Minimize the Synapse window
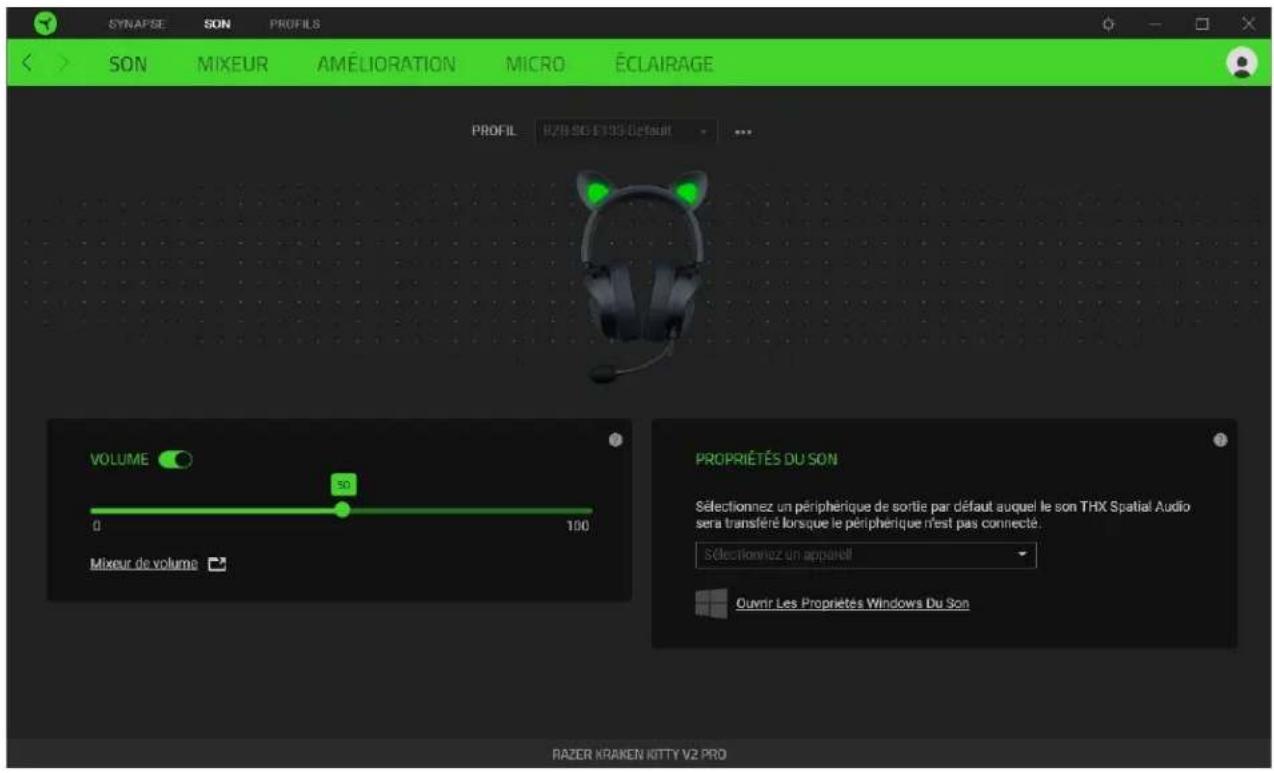This screenshot has width=1274, height=773. pyautogui.click(x=1155, y=23)
